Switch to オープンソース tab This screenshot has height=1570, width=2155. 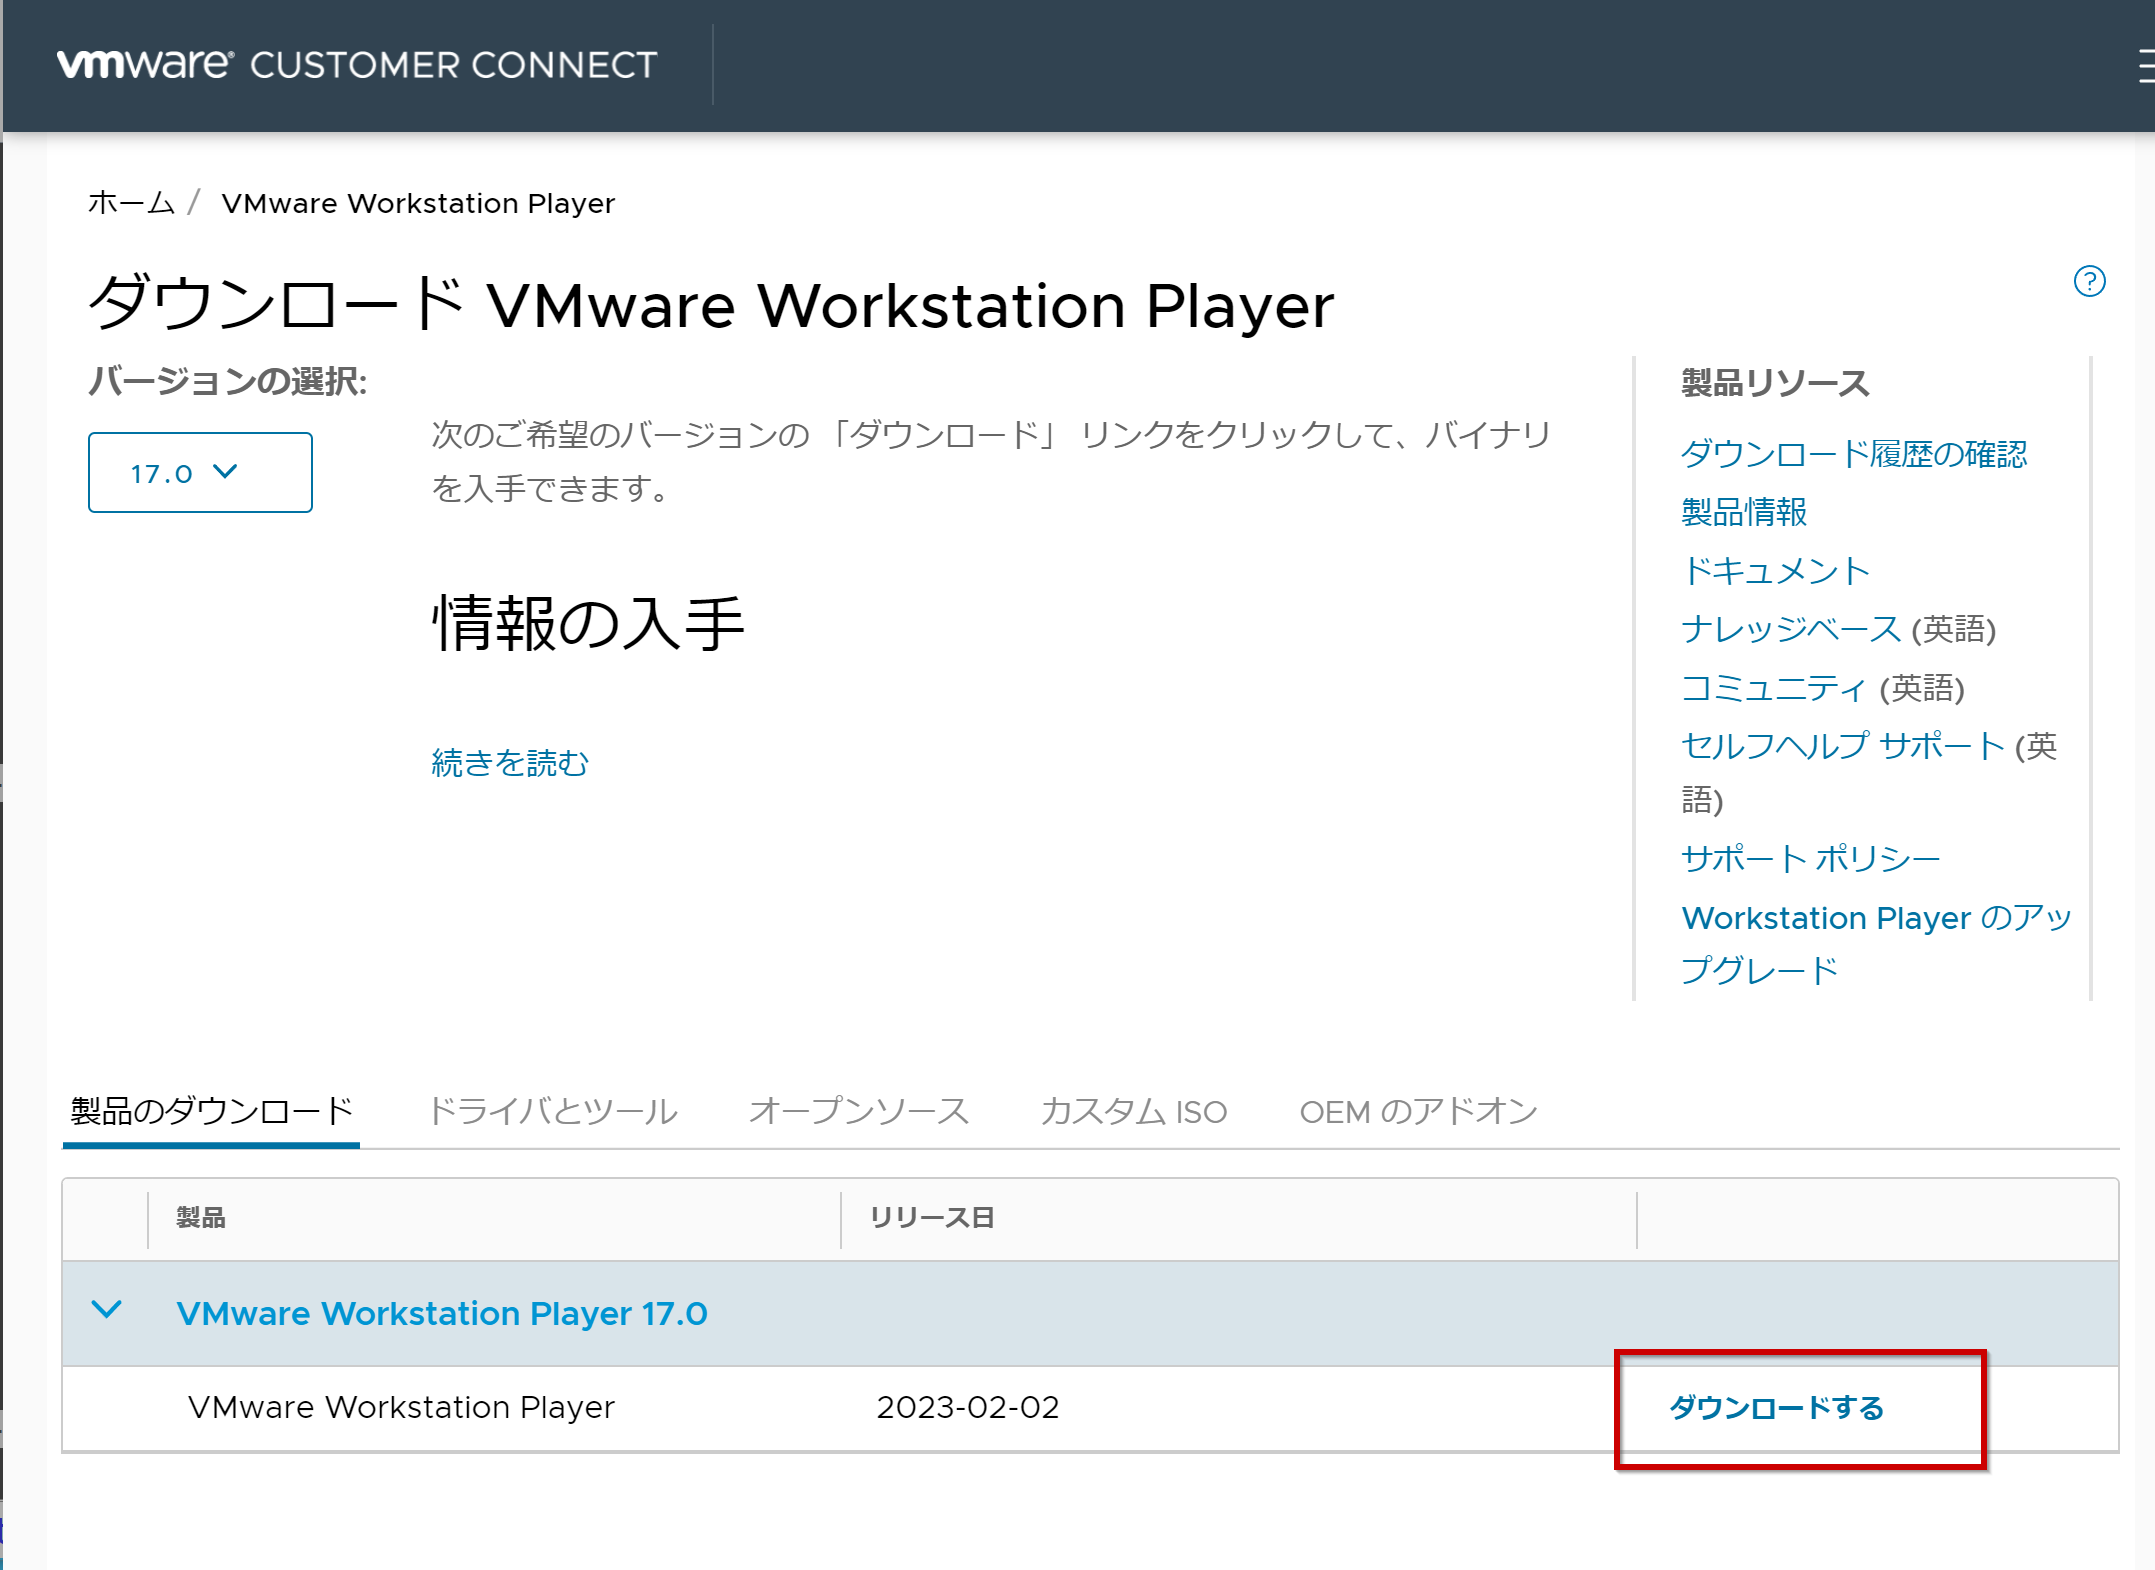(x=859, y=1111)
